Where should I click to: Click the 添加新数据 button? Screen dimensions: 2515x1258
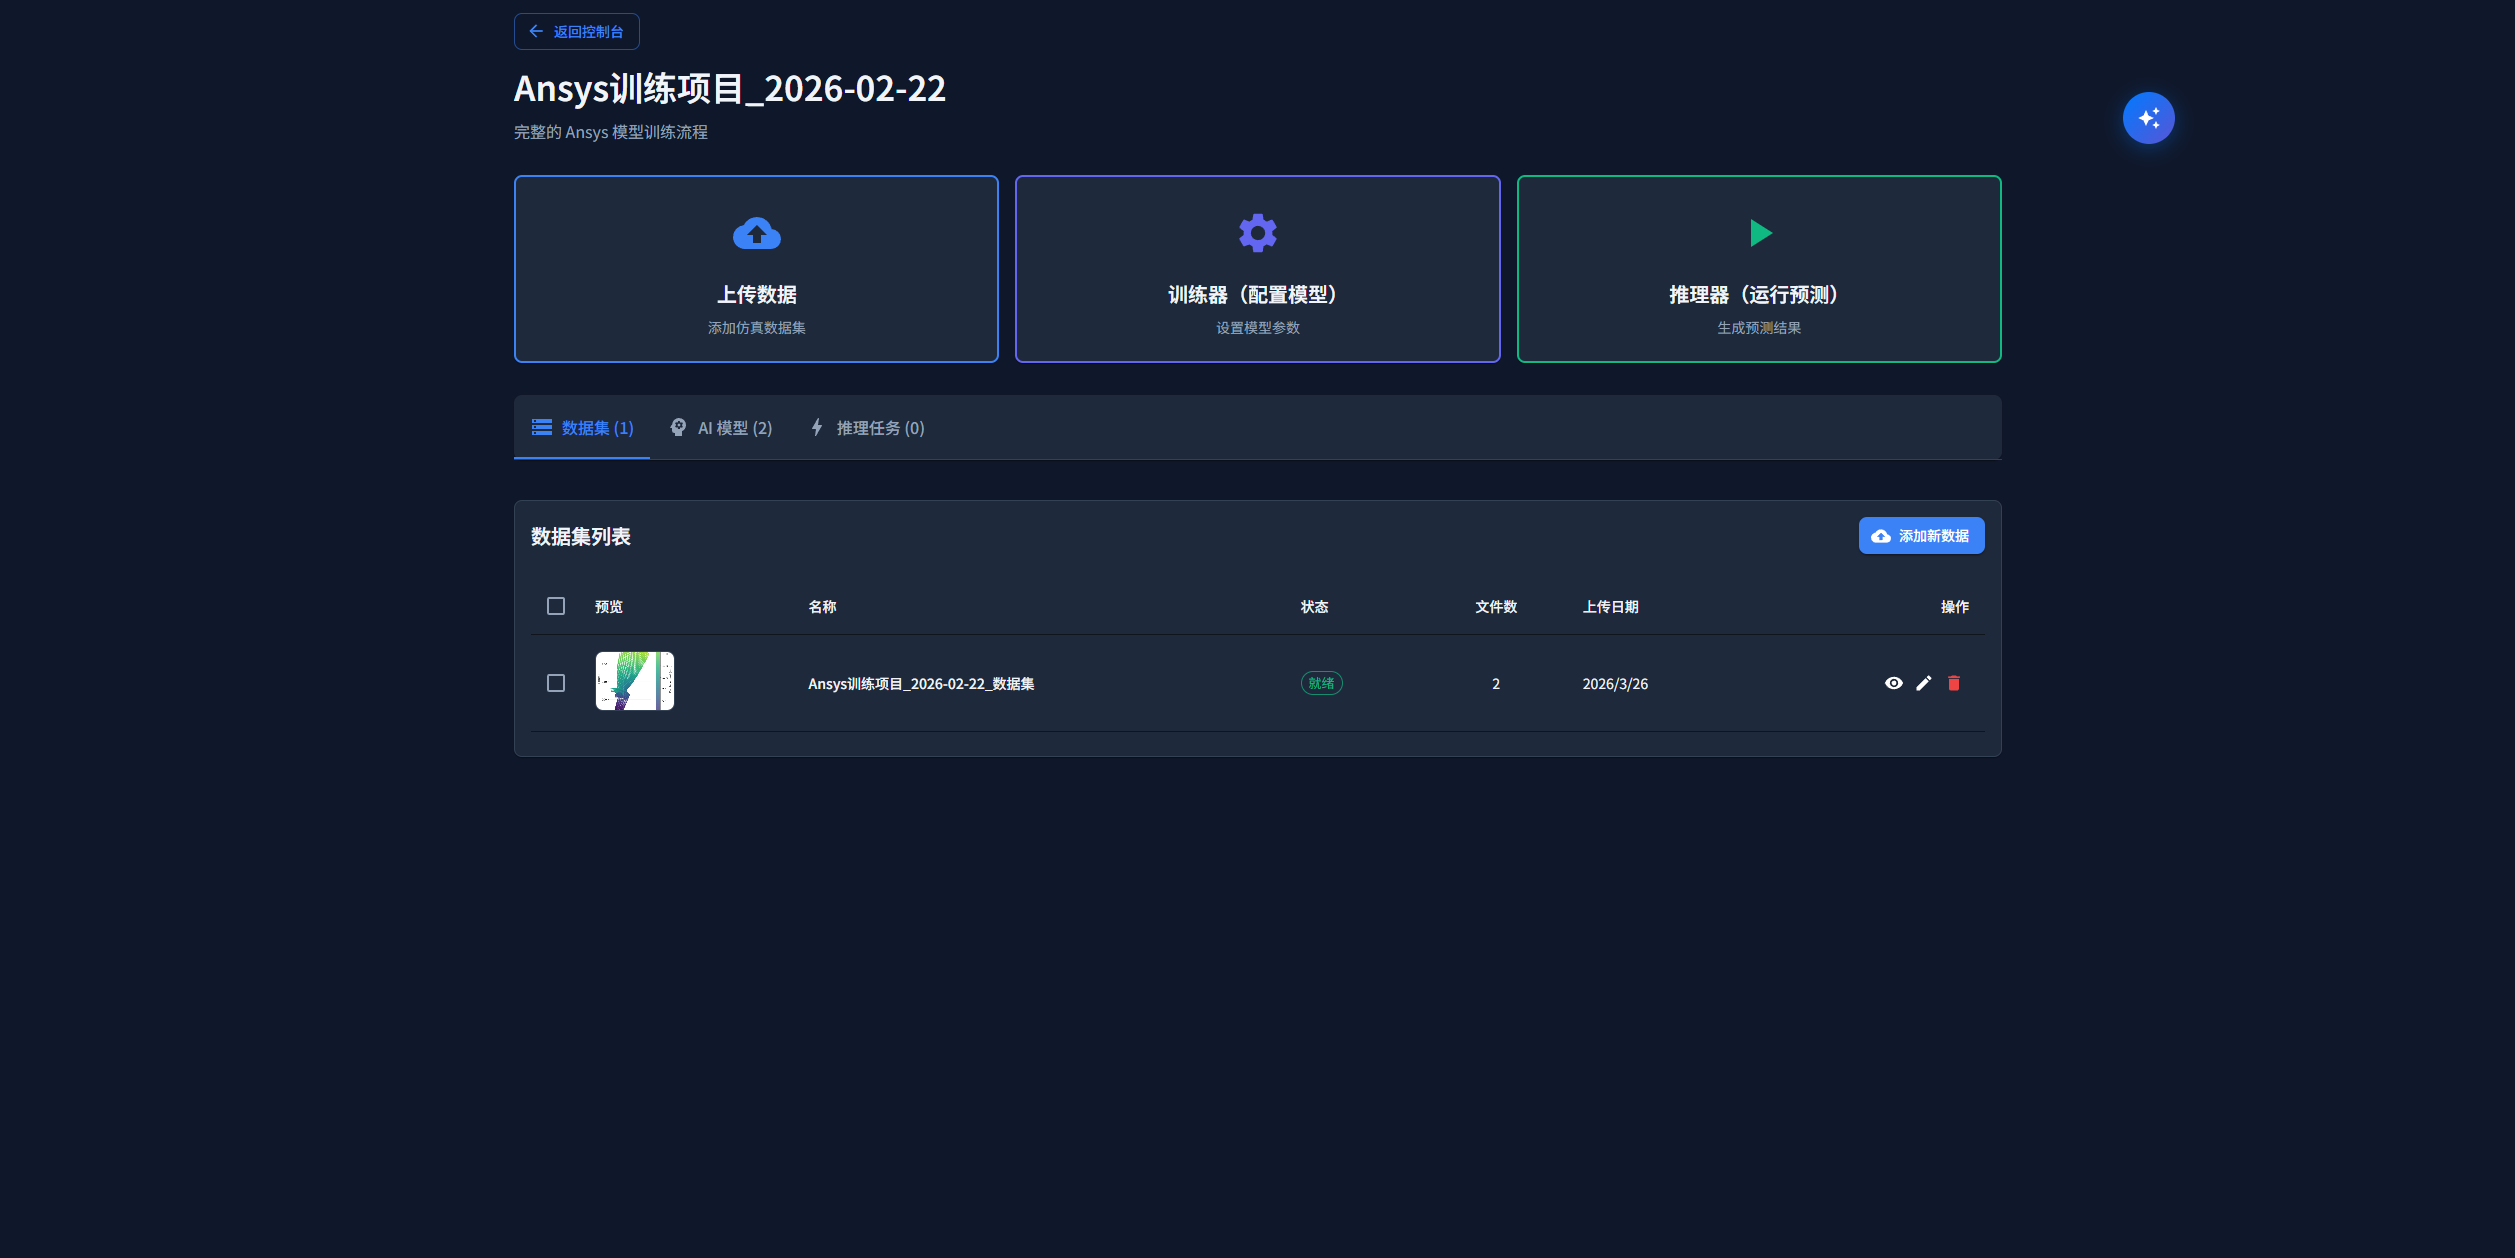(1921, 536)
